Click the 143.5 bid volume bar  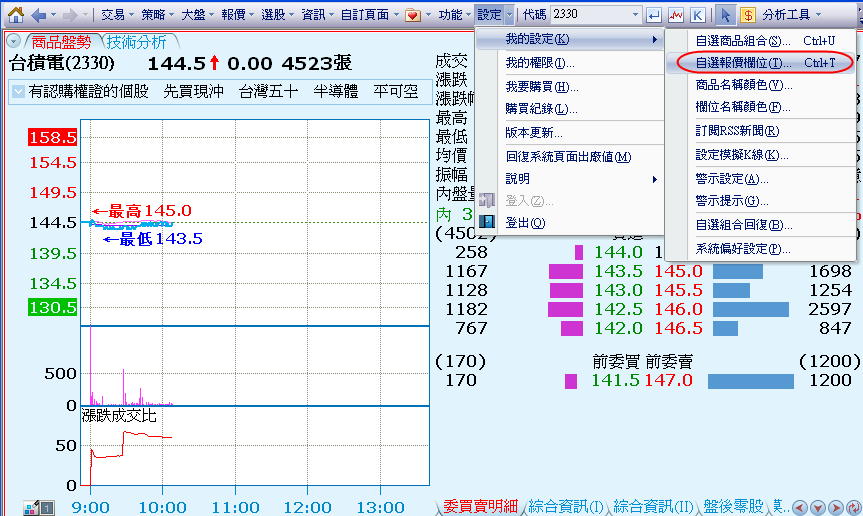coord(566,271)
